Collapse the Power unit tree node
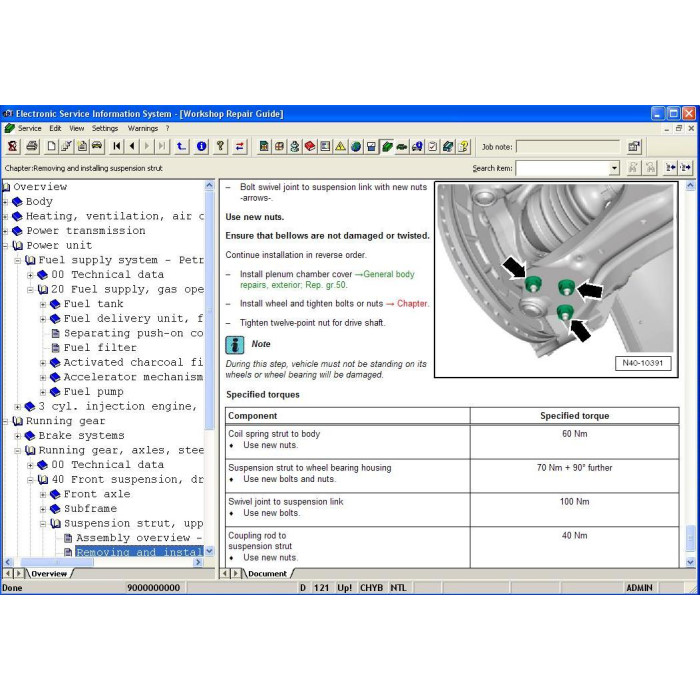700x700 pixels. click(x=5, y=246)
